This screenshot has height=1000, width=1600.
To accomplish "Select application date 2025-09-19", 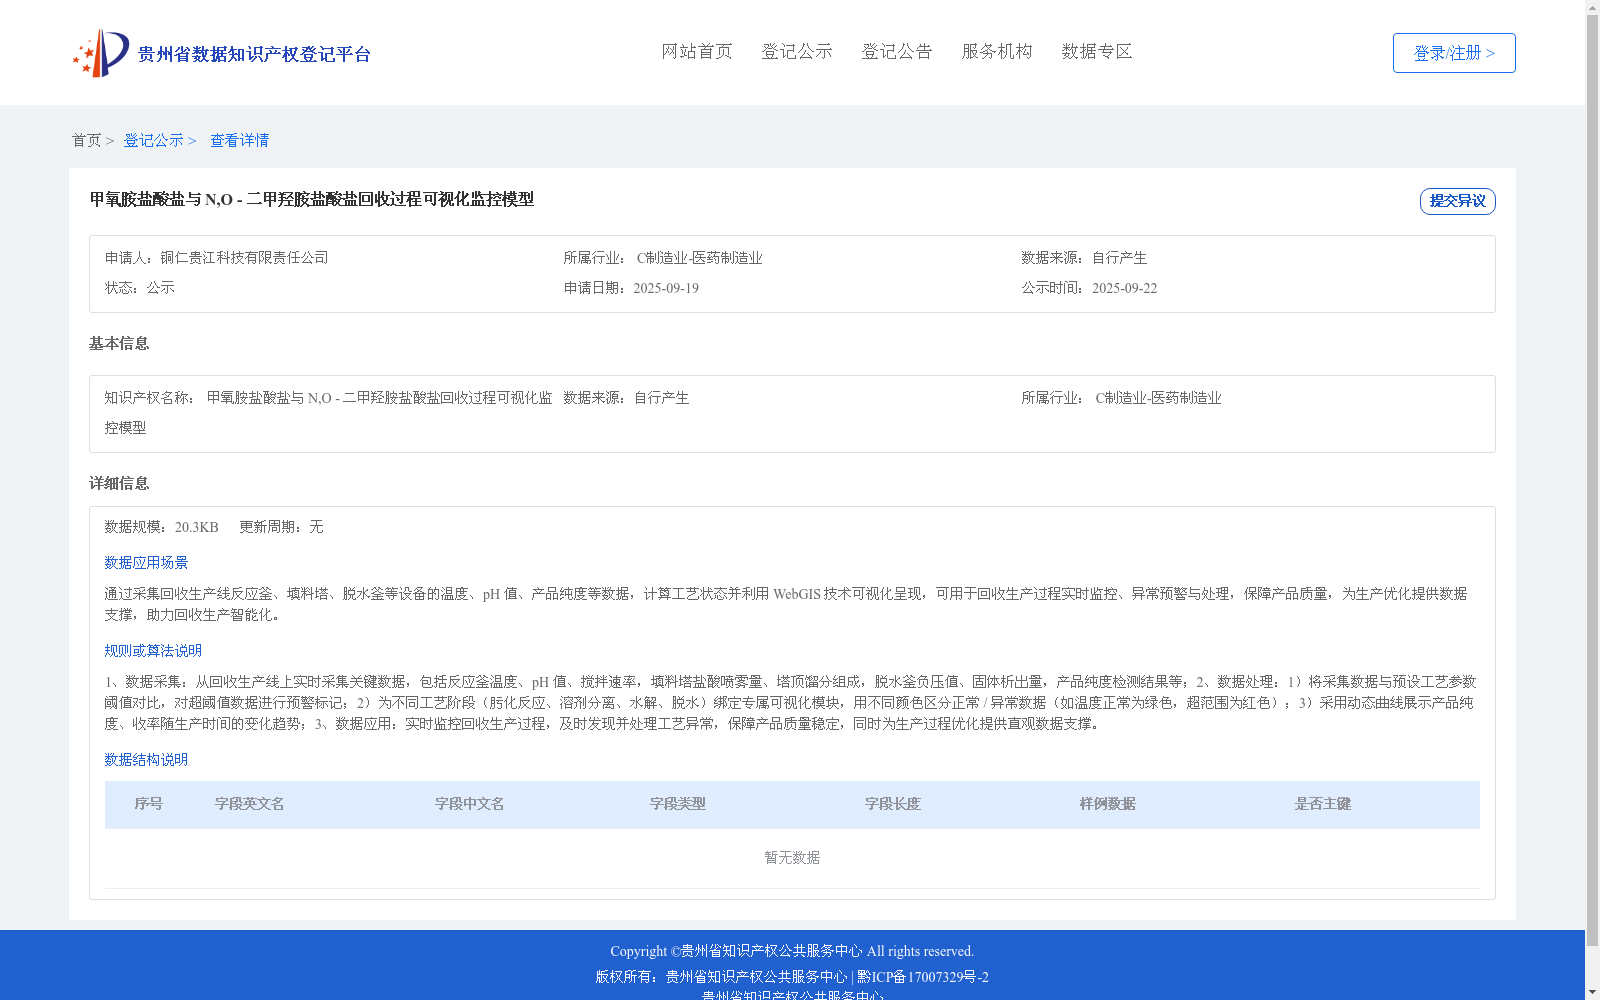I will 666,288.
